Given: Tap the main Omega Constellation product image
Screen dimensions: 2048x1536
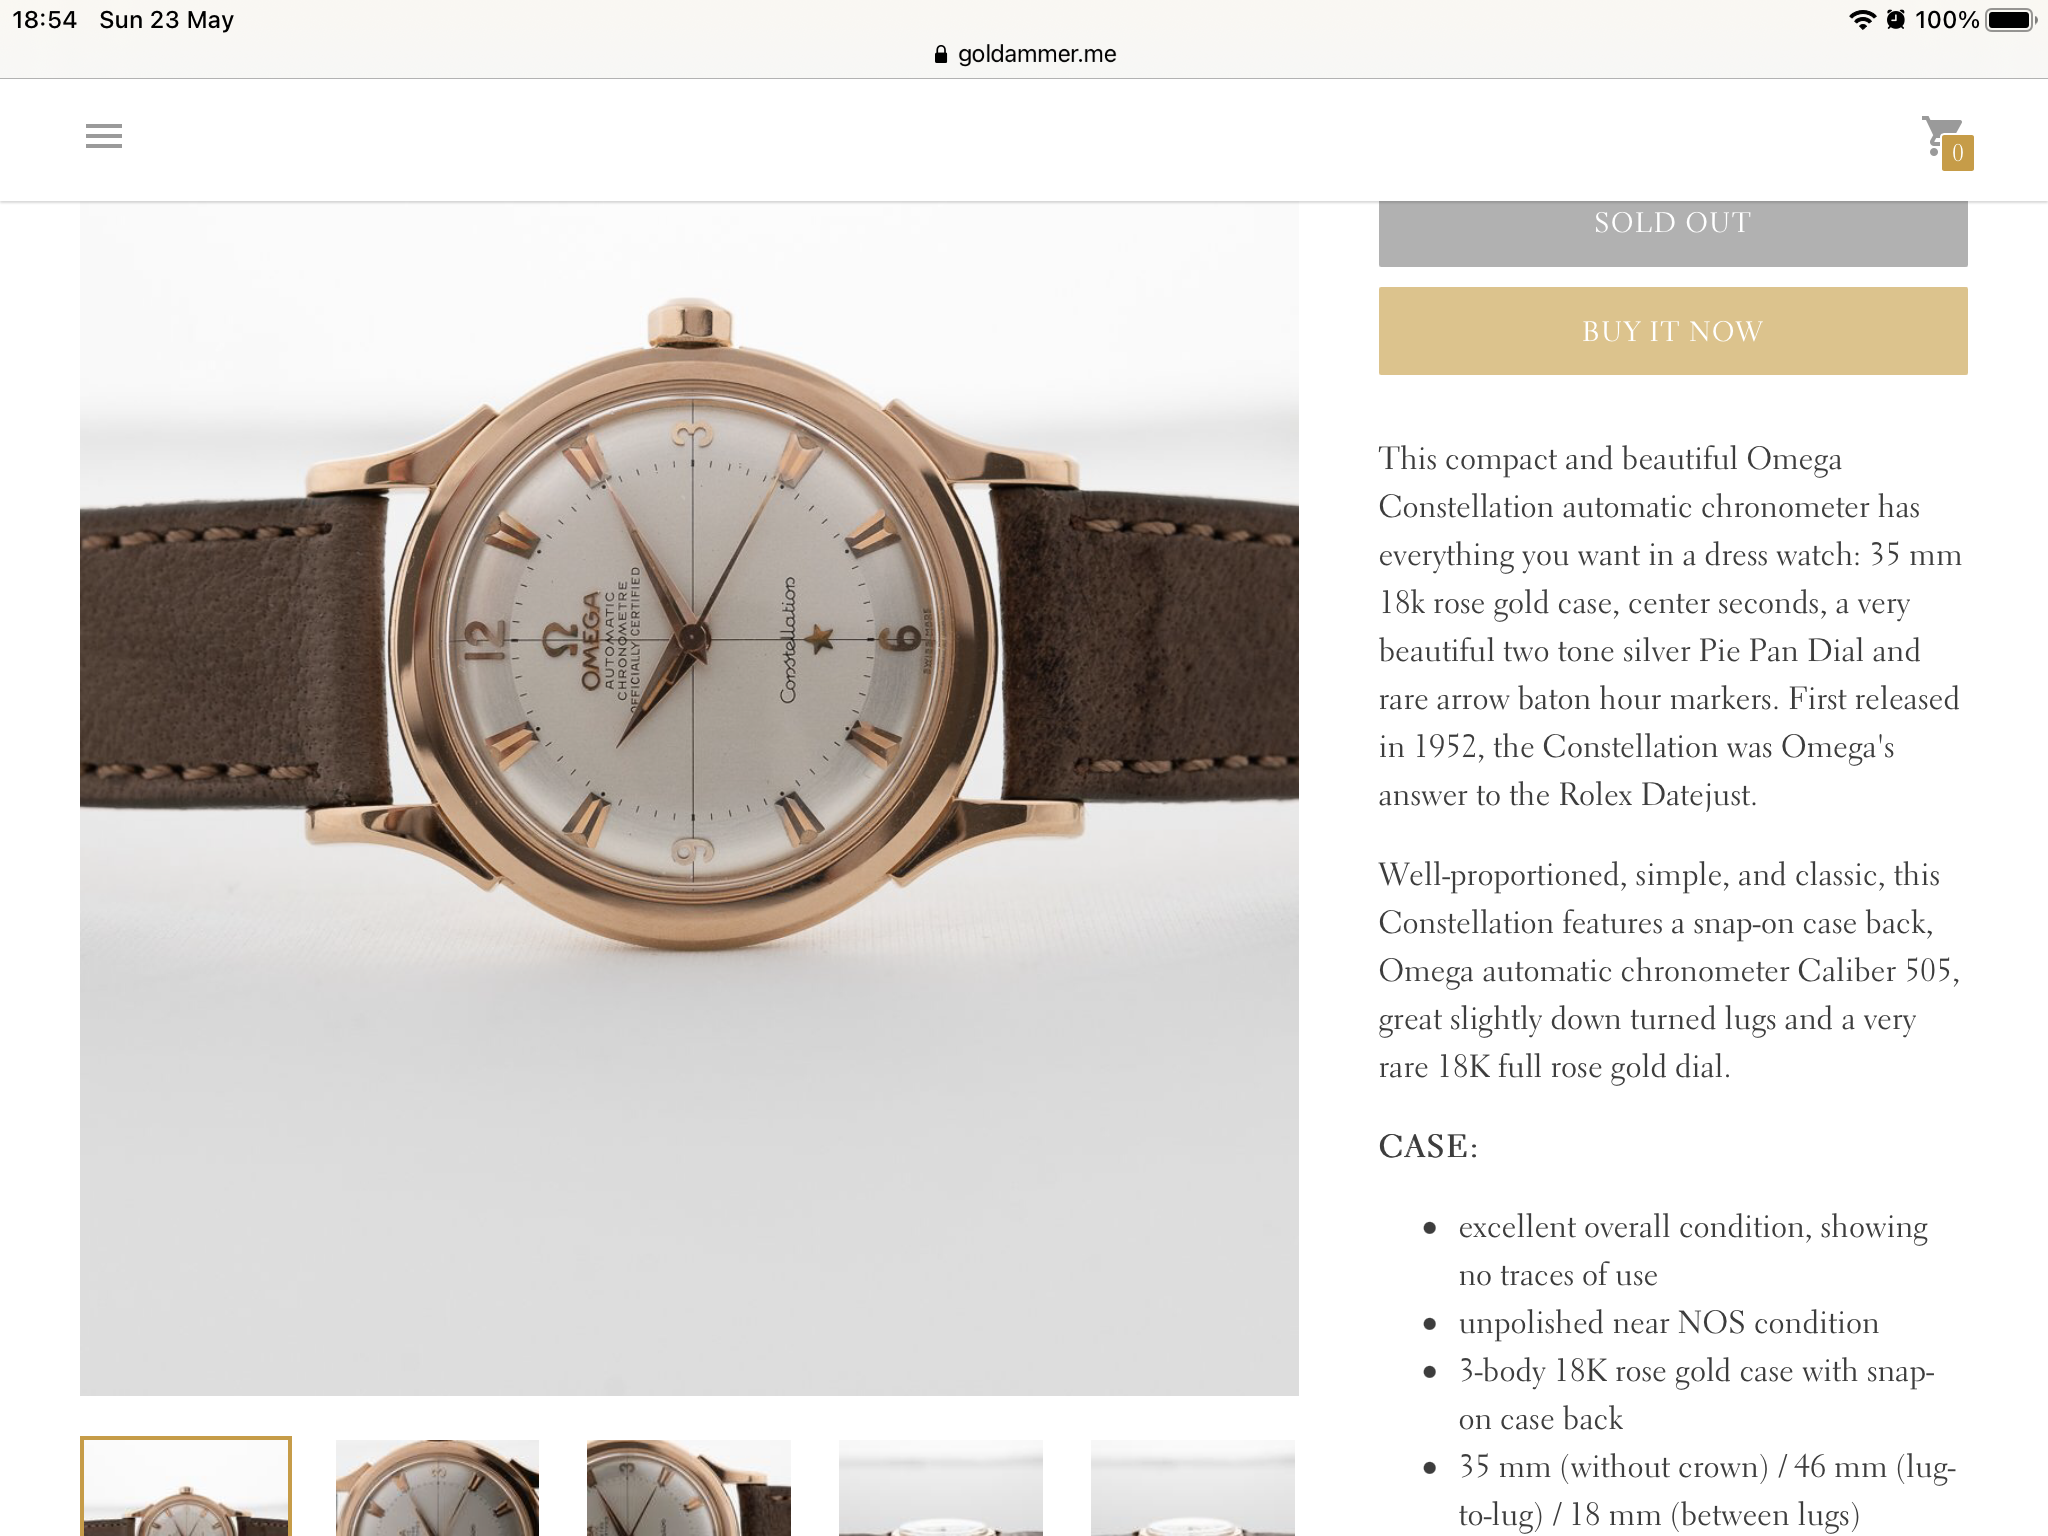Looking at the screenshot, I should pos(689,798).
